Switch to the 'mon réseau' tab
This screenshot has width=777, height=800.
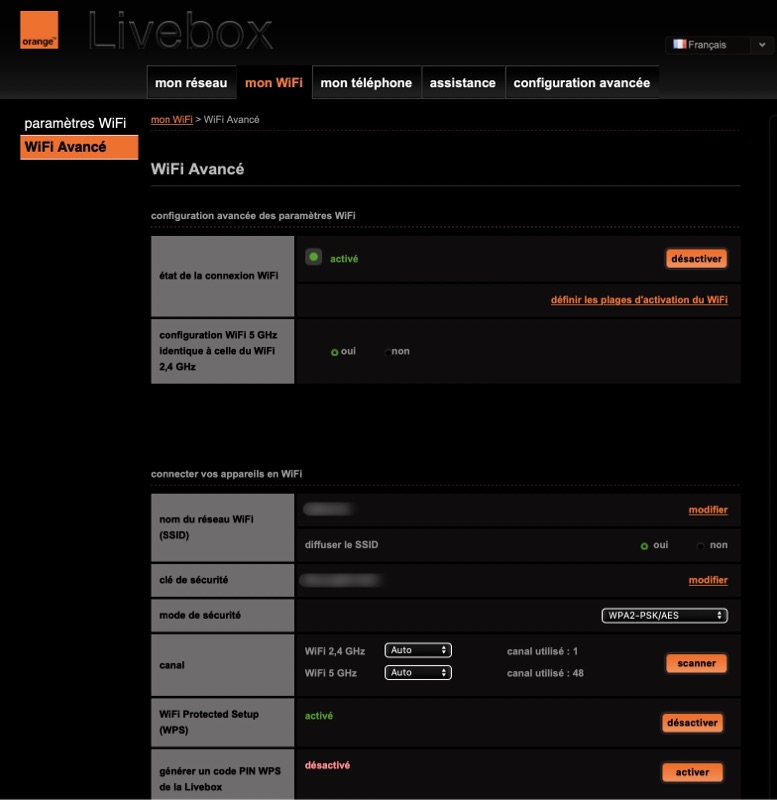tap(191, 83)
